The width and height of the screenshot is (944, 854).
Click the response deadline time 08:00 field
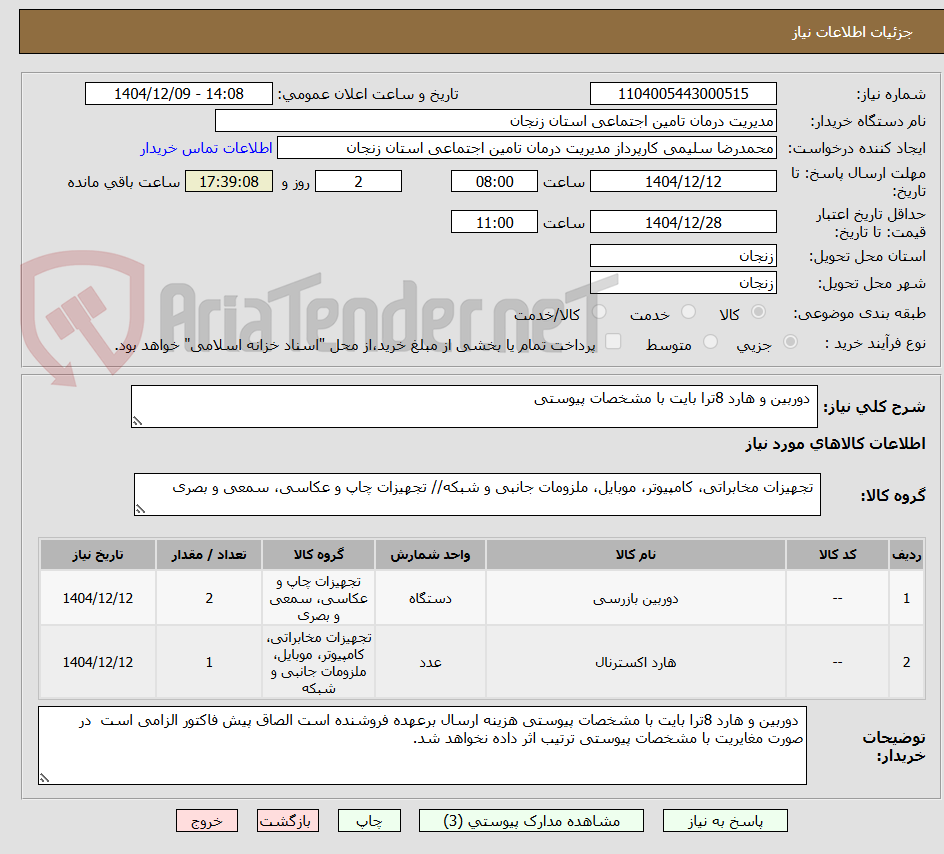coord(494,181)
